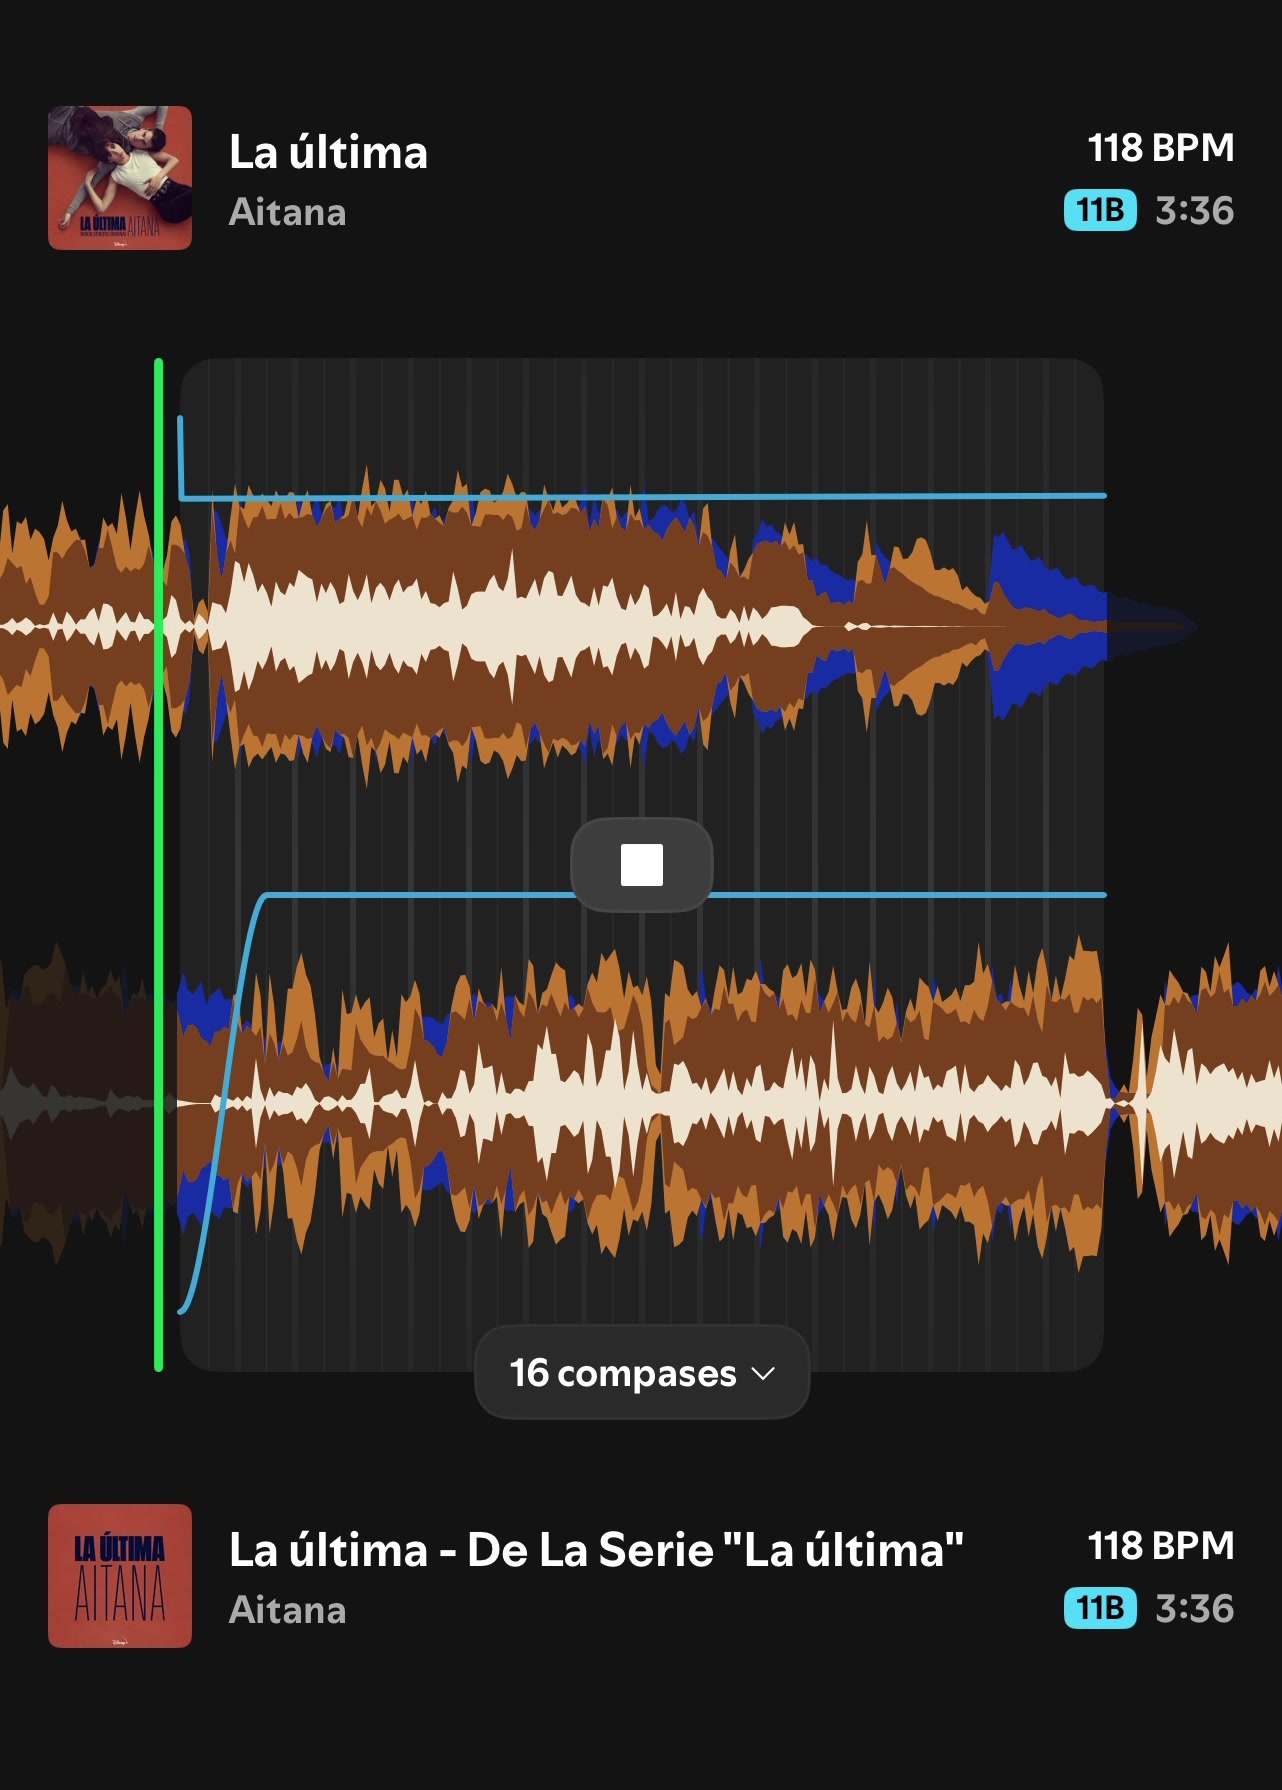Click the chevron next to 16 compases

[763, 1374]
